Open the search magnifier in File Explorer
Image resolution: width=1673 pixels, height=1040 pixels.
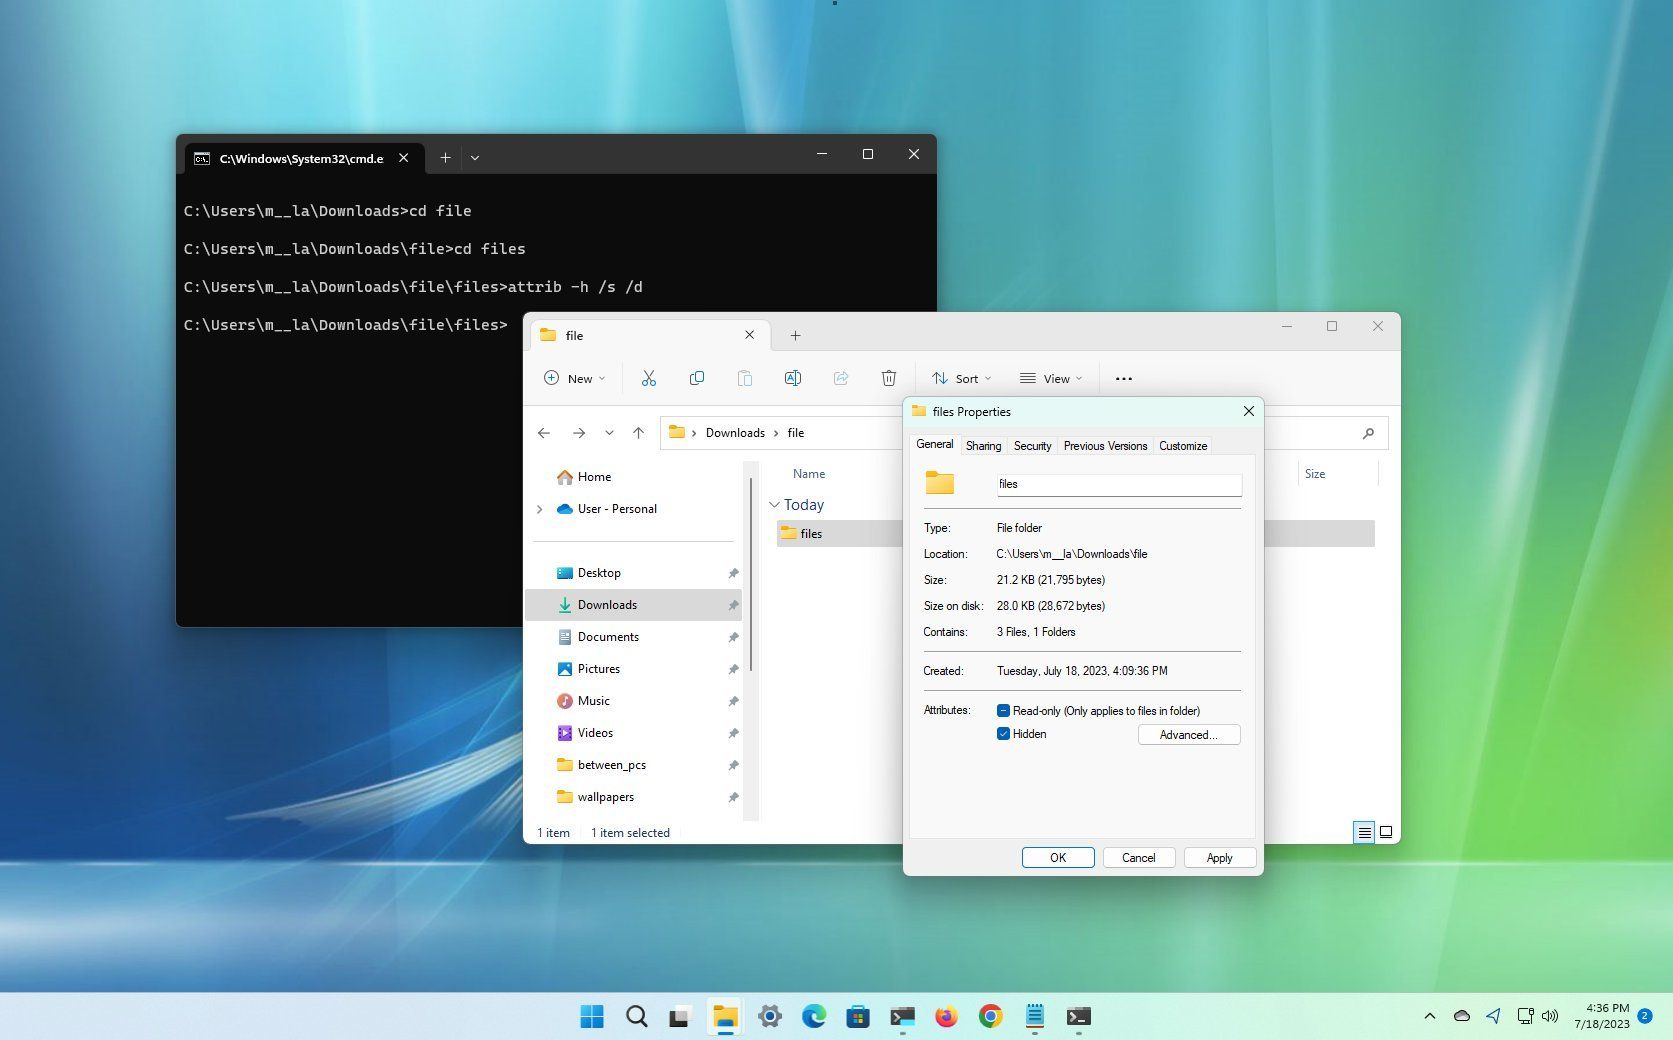pyautogui.click(x=1368, y=433)
